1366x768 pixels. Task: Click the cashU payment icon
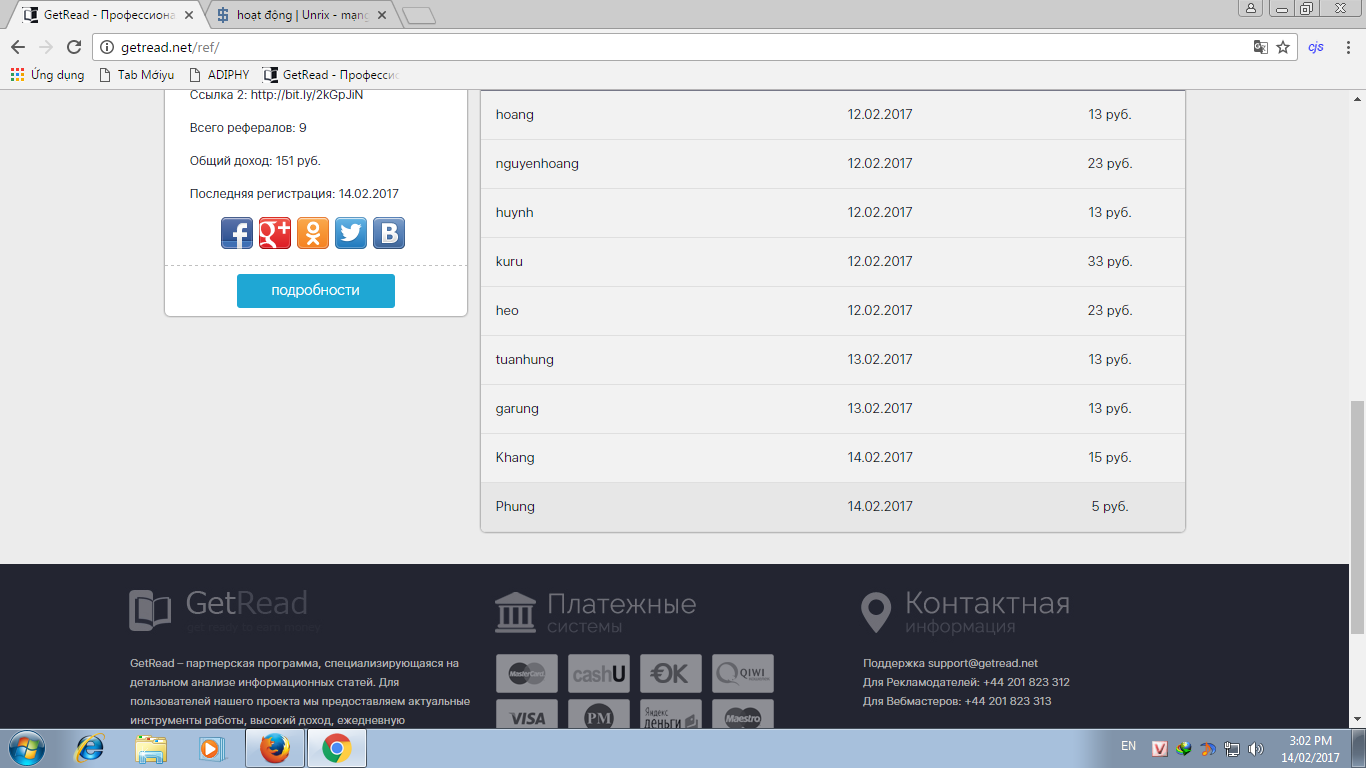(599, 674)
